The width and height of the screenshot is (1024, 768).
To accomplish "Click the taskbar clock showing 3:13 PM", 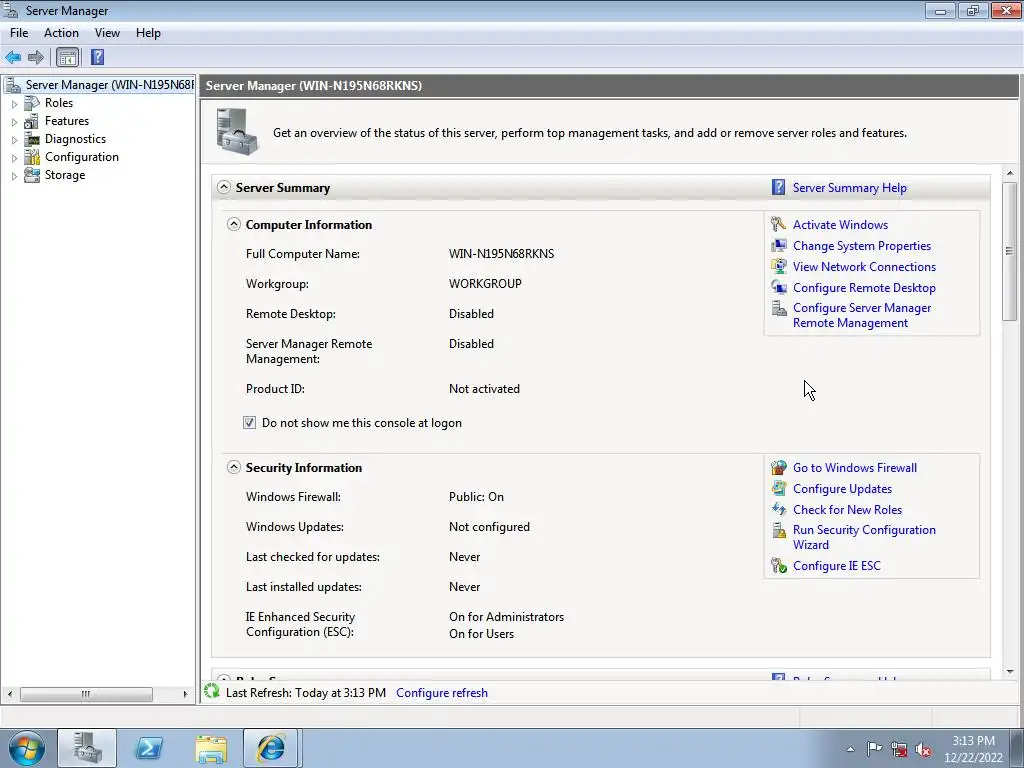I will (x=972, y=749).
